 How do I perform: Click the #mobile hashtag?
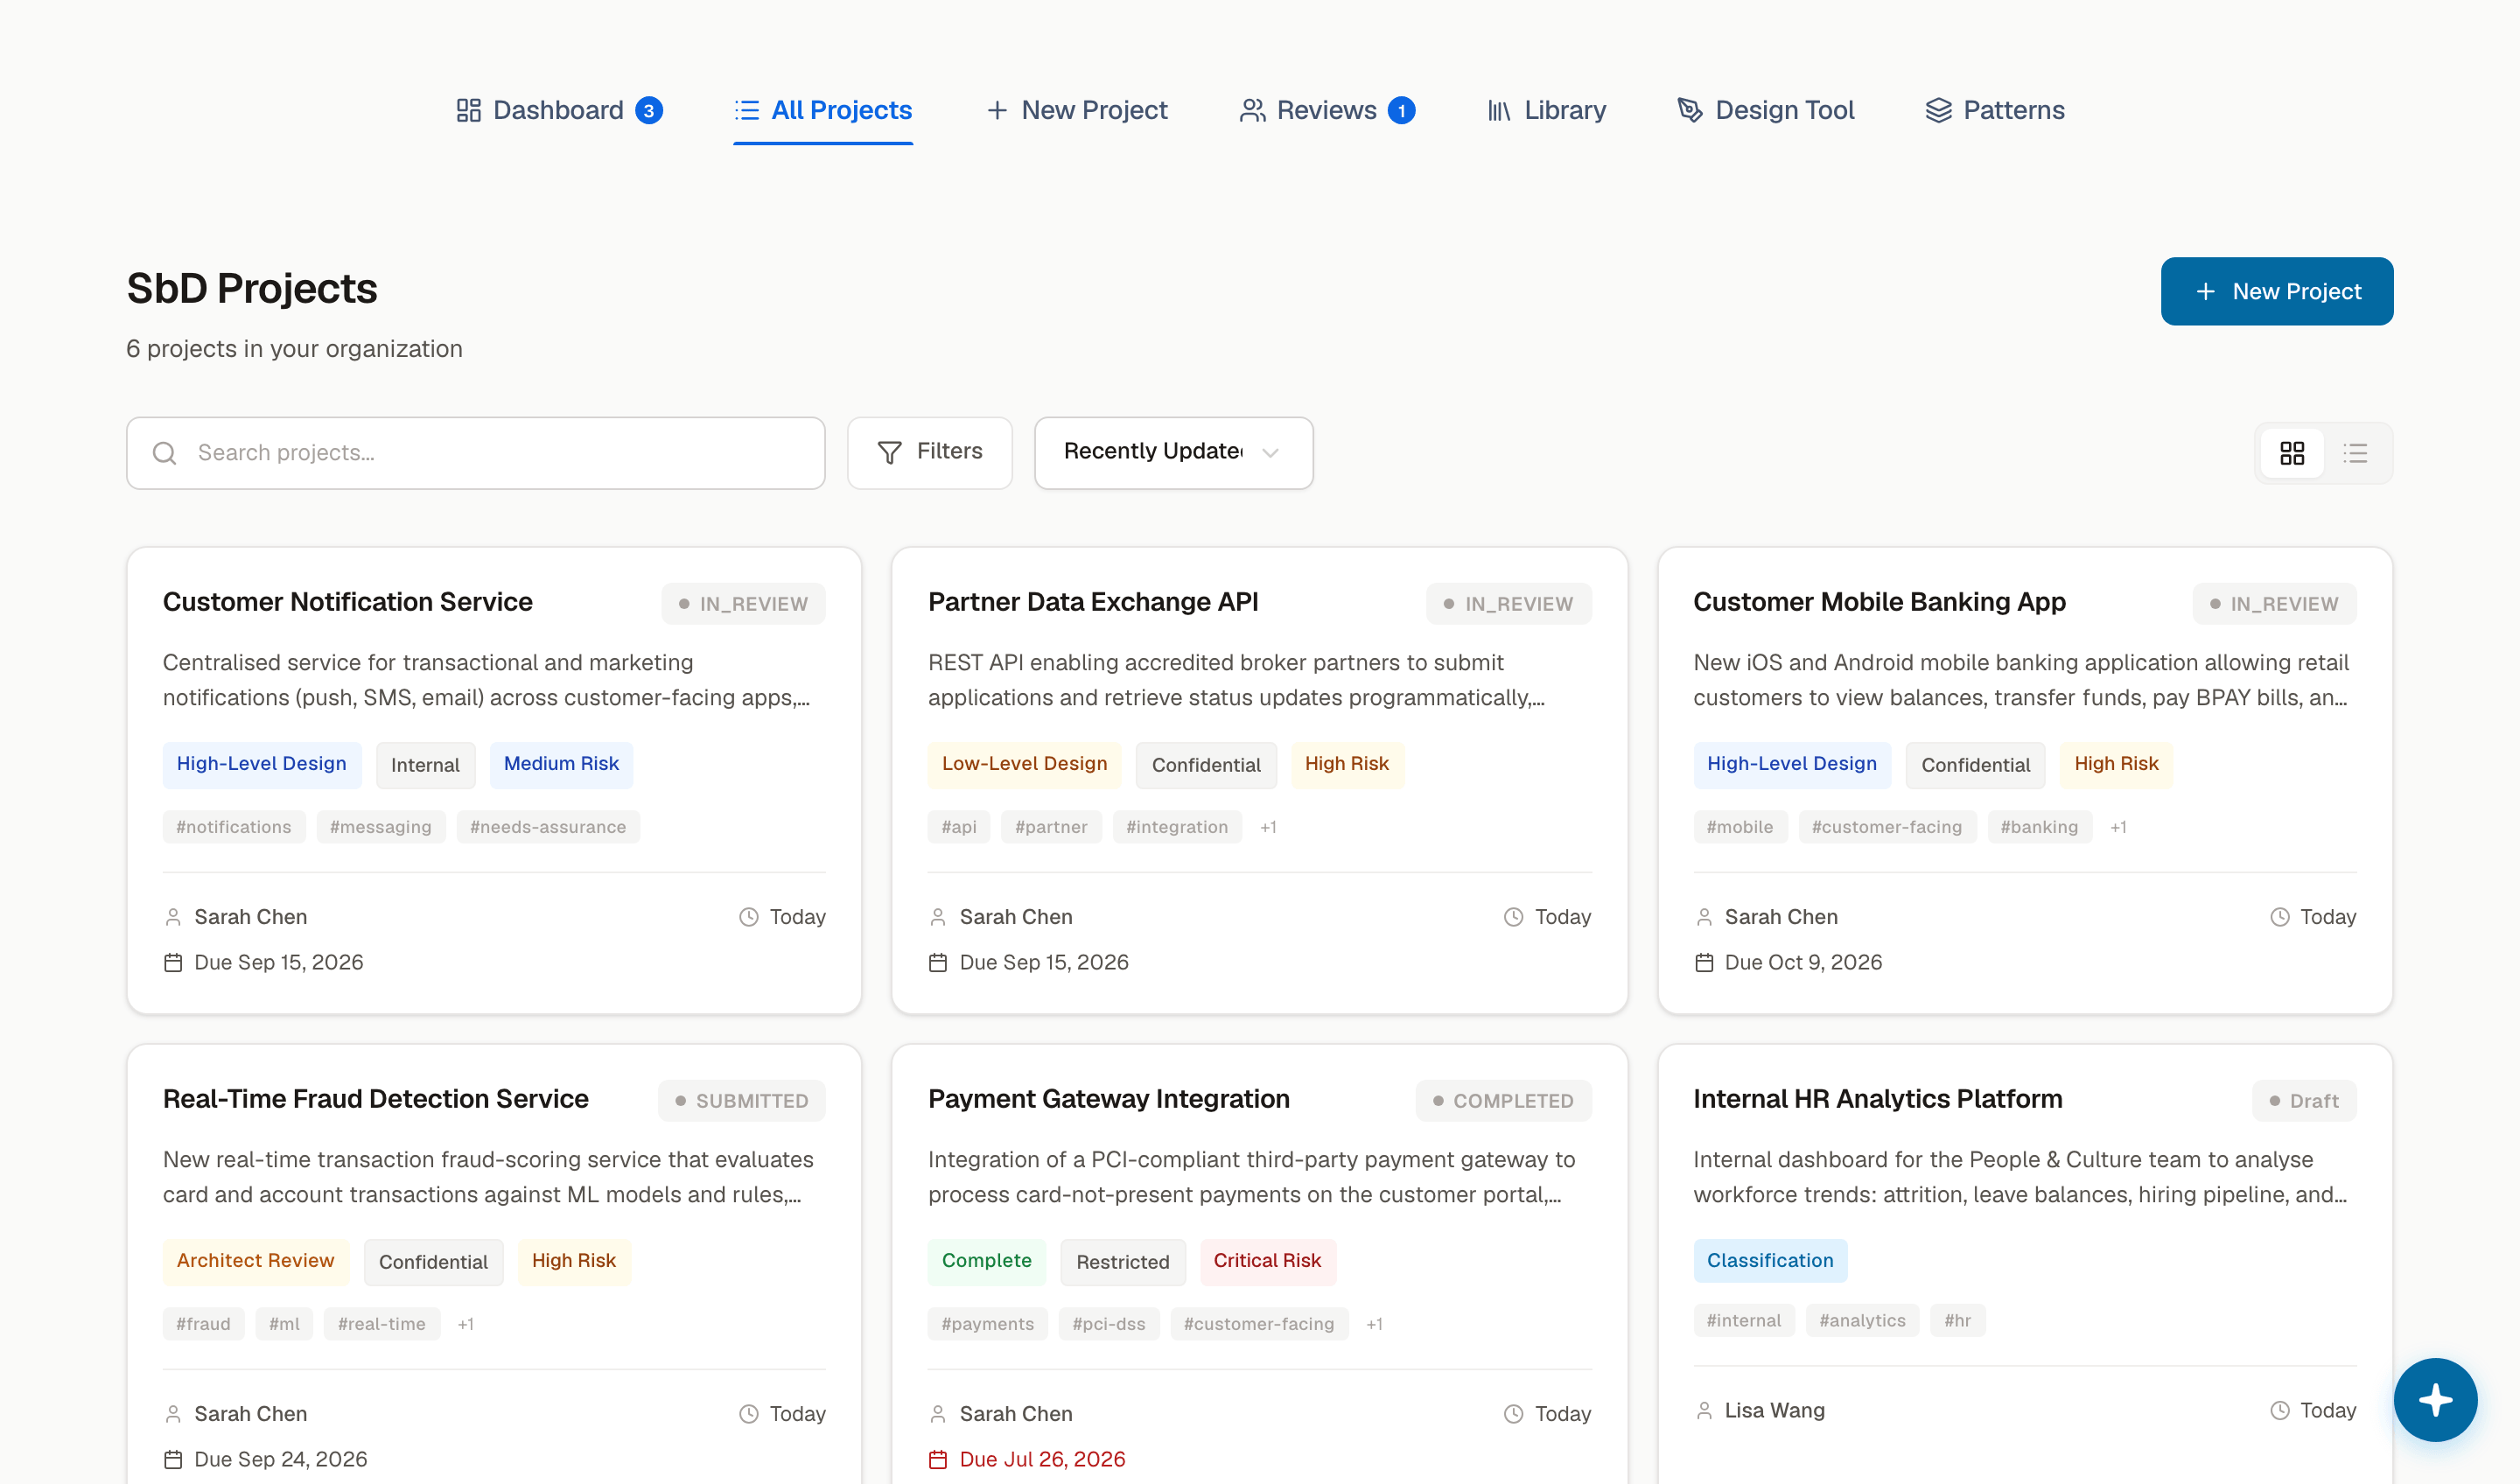[1740, 827]
